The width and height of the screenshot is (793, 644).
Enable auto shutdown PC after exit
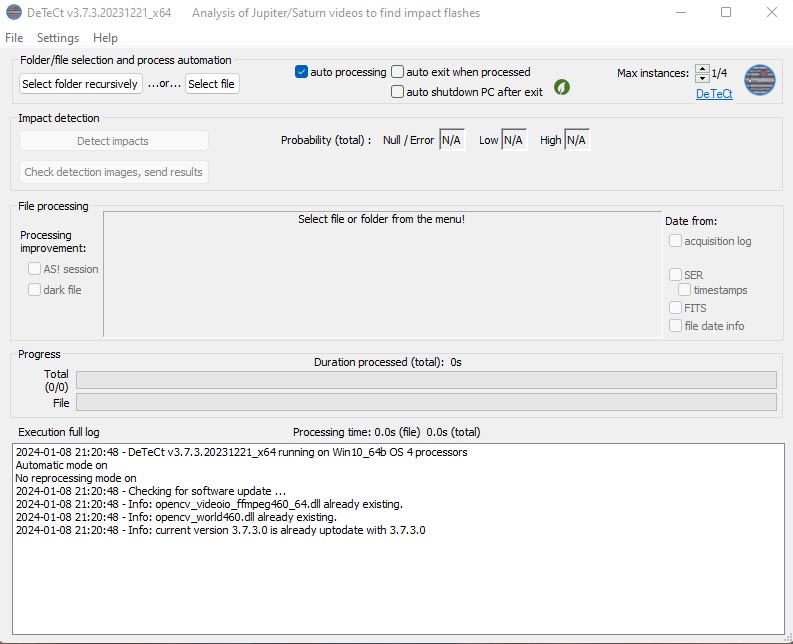point(398,92)
